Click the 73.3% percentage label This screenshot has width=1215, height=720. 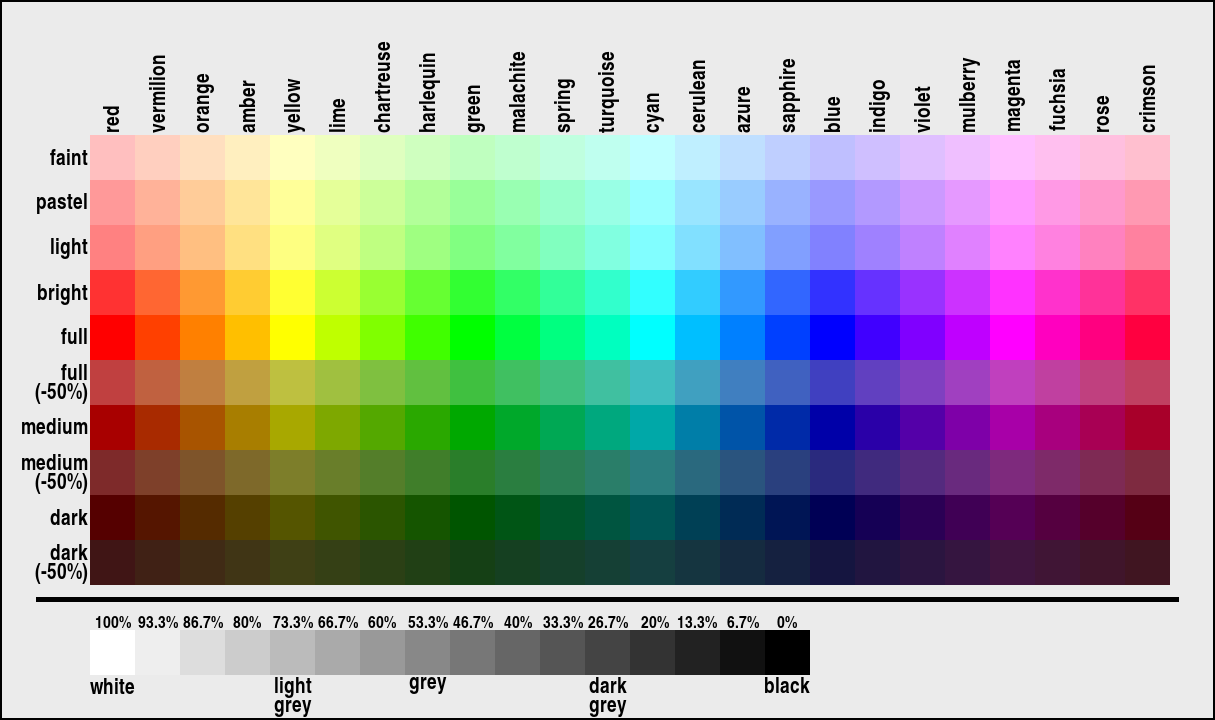tap(296, 621)
